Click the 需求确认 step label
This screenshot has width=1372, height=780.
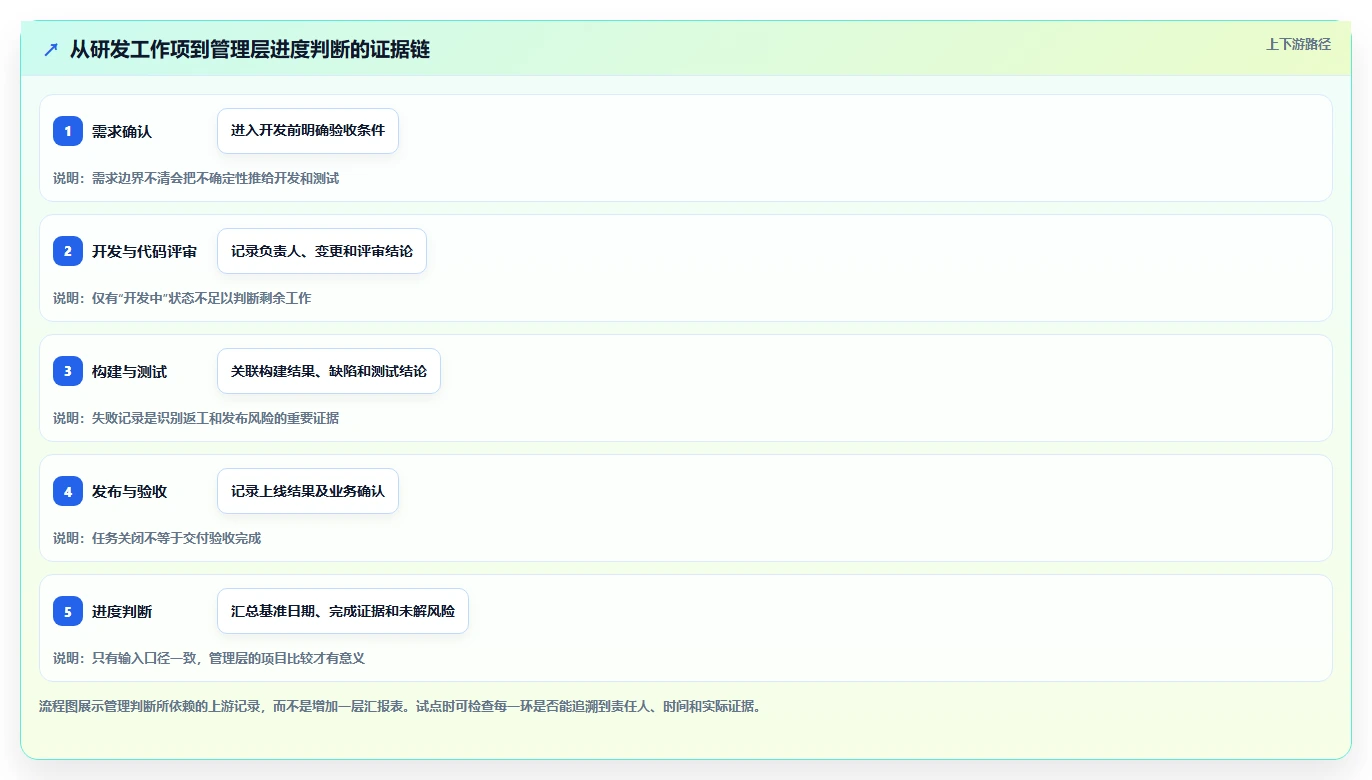[122, 132]
